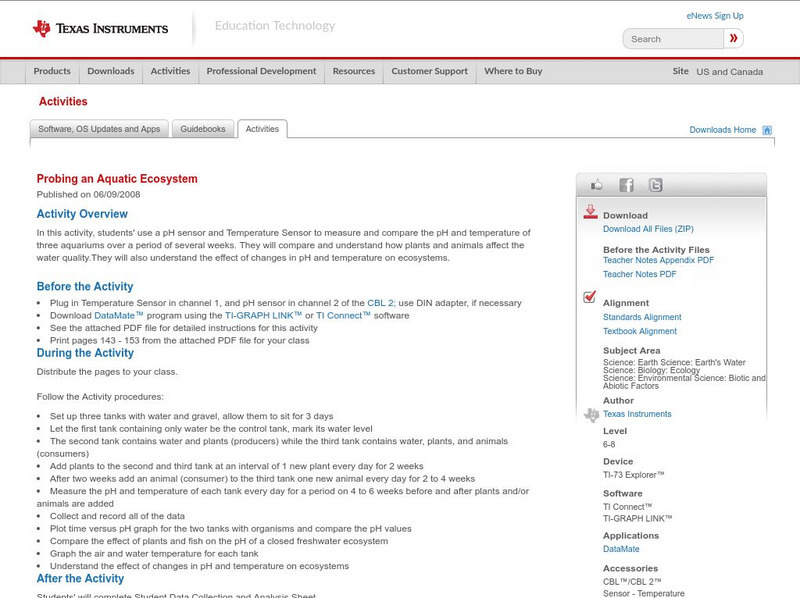Submit search with the red arrow button
The width and height of the screenshot is (800, 598).
tap(733, 38)
